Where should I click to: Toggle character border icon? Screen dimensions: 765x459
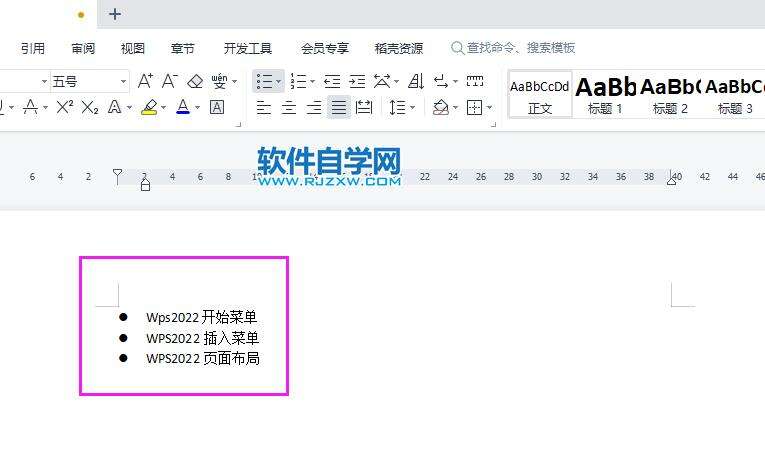pyautogui.click(x=217, y=107)
